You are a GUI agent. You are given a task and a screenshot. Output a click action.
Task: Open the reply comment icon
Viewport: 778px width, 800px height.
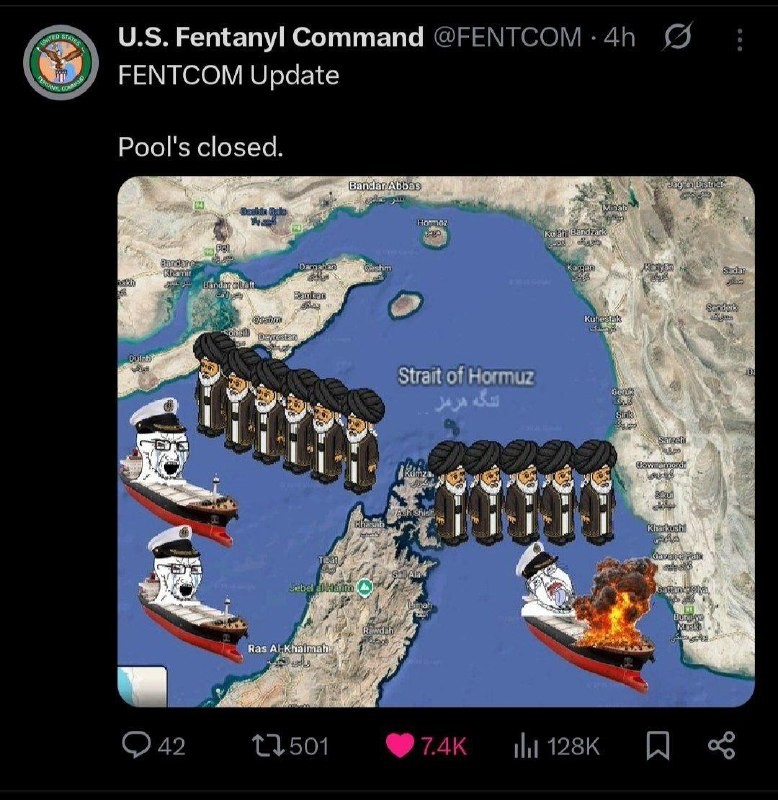pyautogui.click(x=136, y=745)
